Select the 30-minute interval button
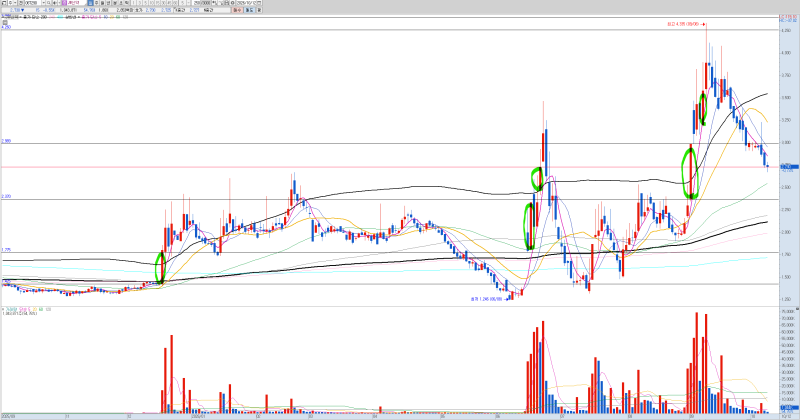This screenshot has height=420, width=800. [163, 3]
